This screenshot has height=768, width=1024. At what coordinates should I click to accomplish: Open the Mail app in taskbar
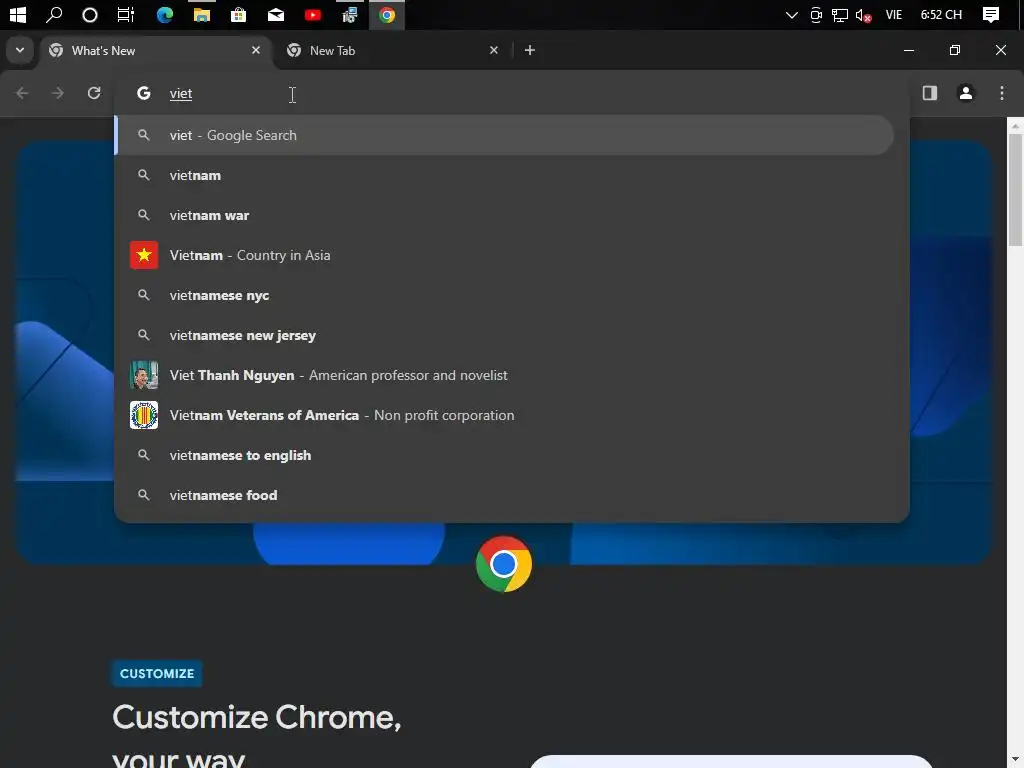click(276, 14)
